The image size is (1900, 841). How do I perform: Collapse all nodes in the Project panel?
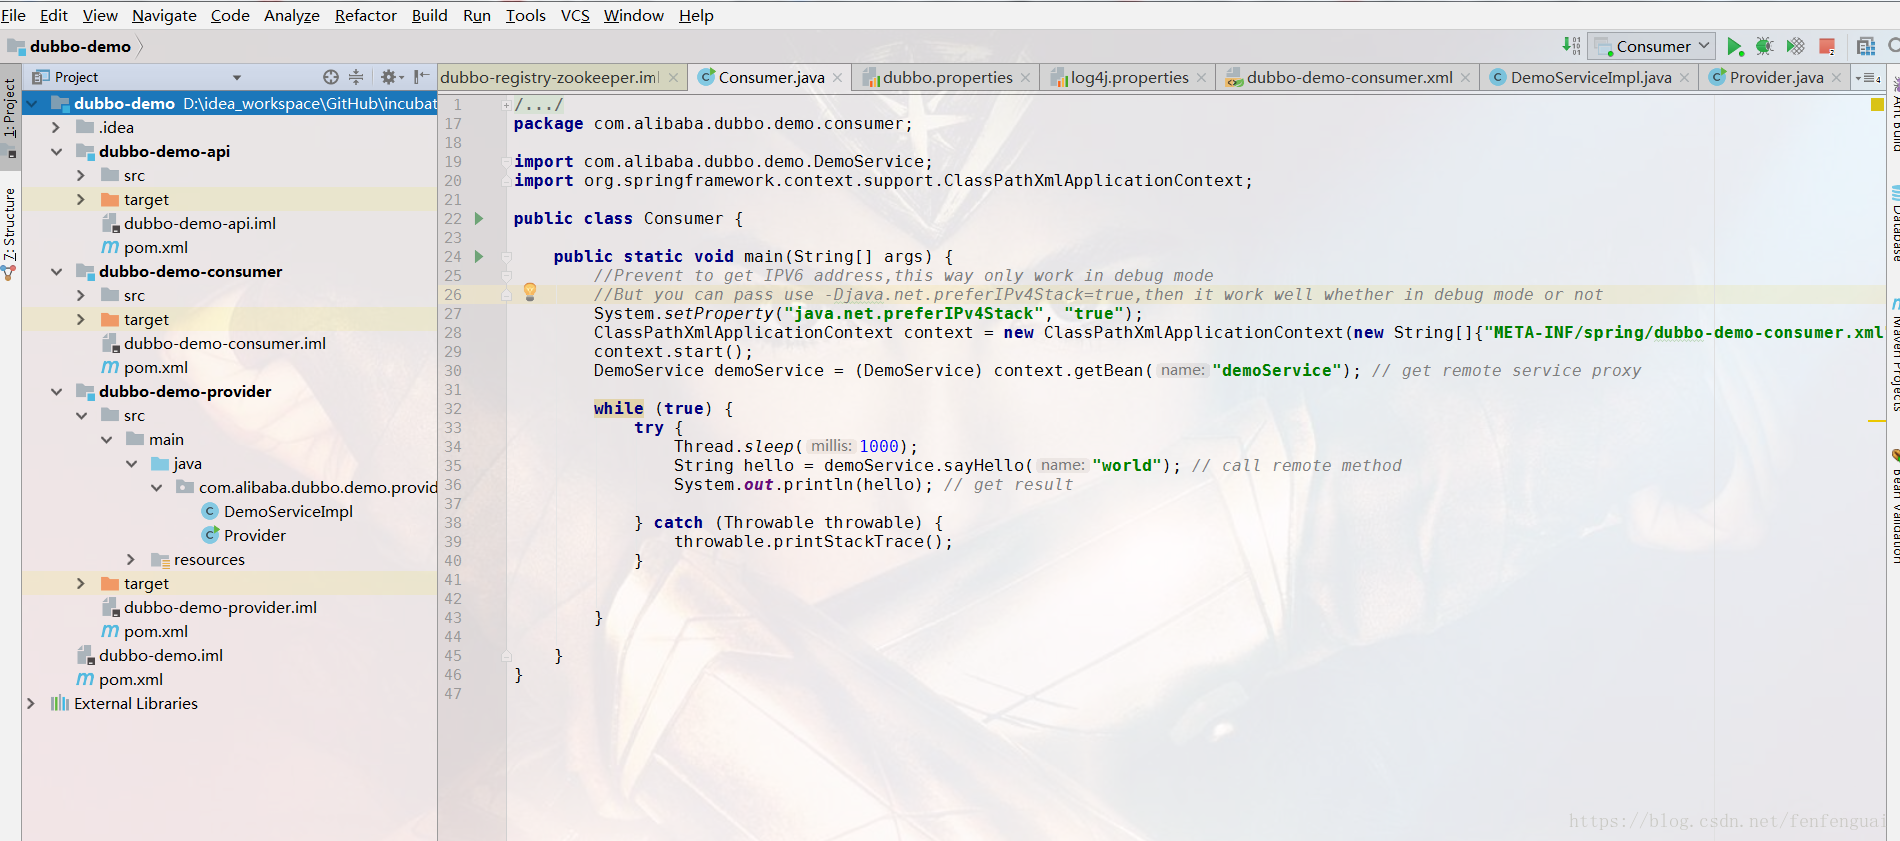[x=356, y=77]
